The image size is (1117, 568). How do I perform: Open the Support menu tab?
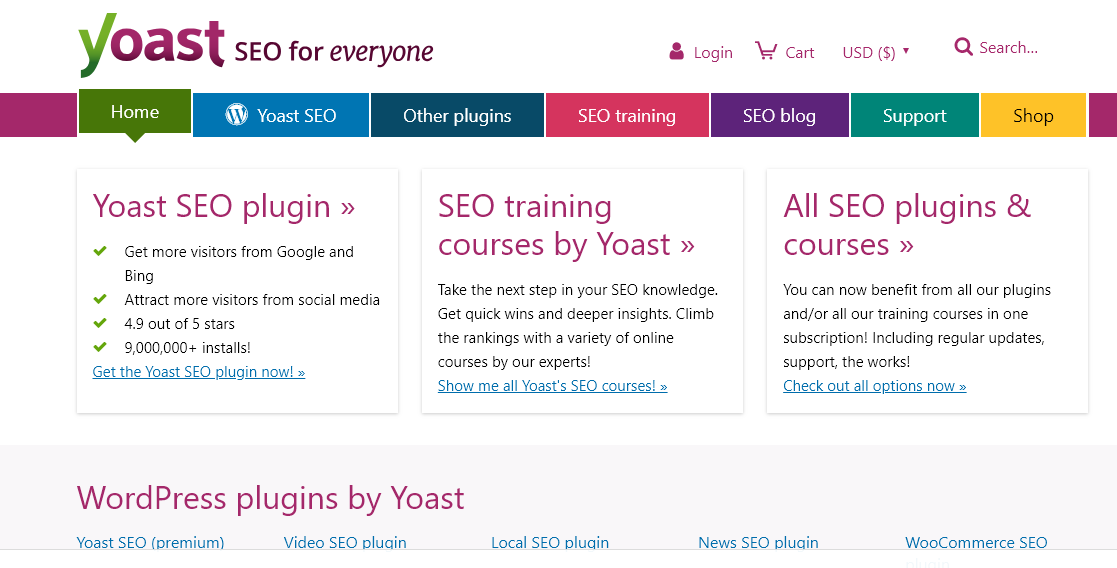(x=915, y=115)
